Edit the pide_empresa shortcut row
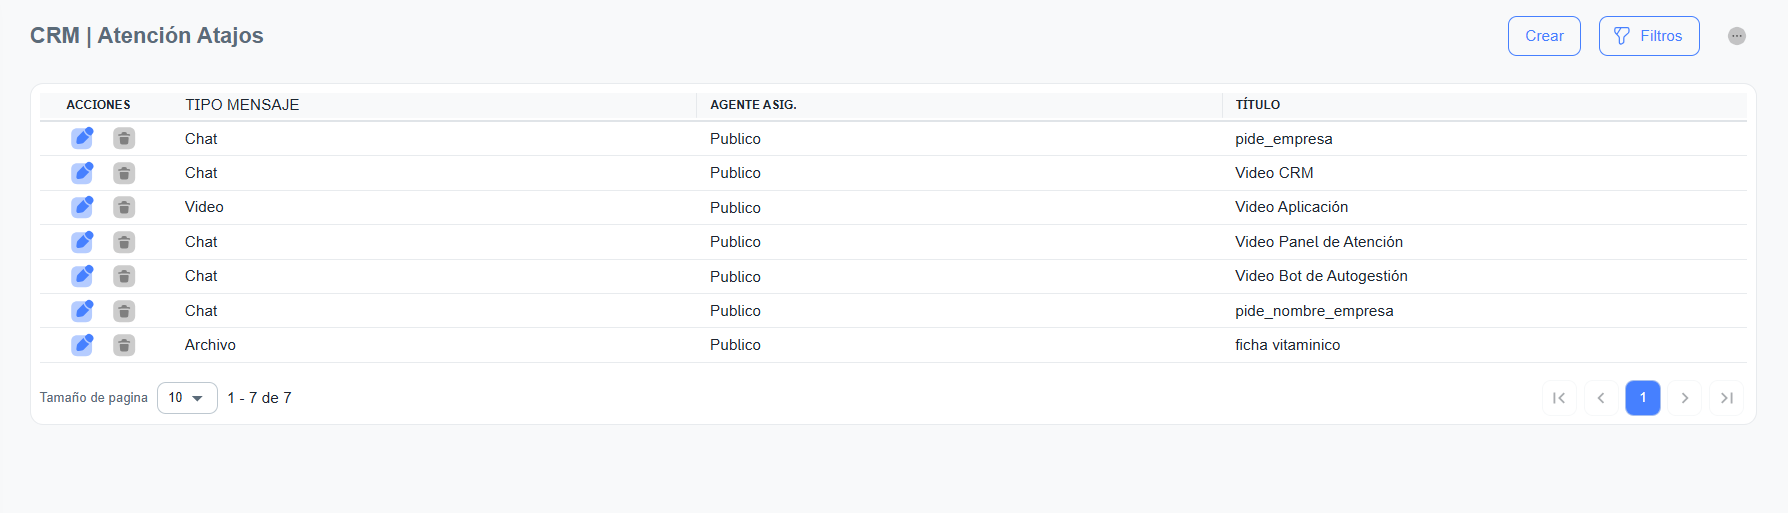Image resolution: width=1788 pixels, height=513 pixels. pyautogui.click(x=82, y=138)
